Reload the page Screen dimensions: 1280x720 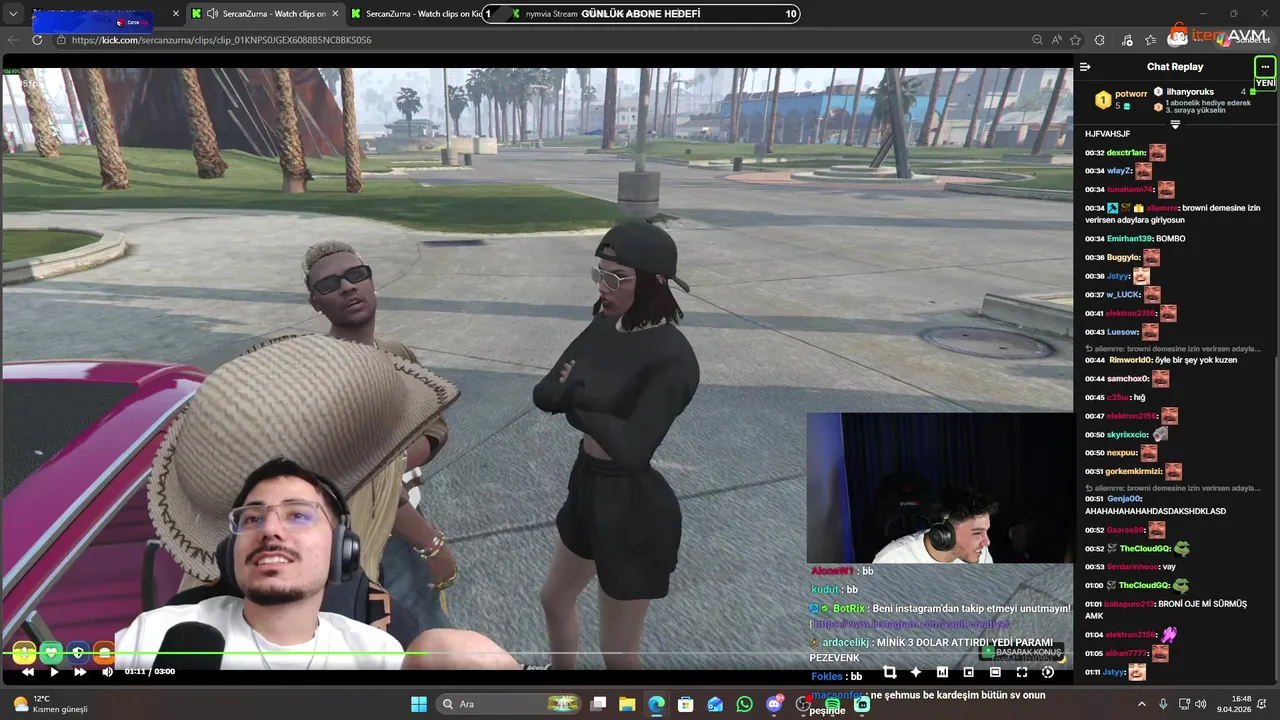[37, 40]
